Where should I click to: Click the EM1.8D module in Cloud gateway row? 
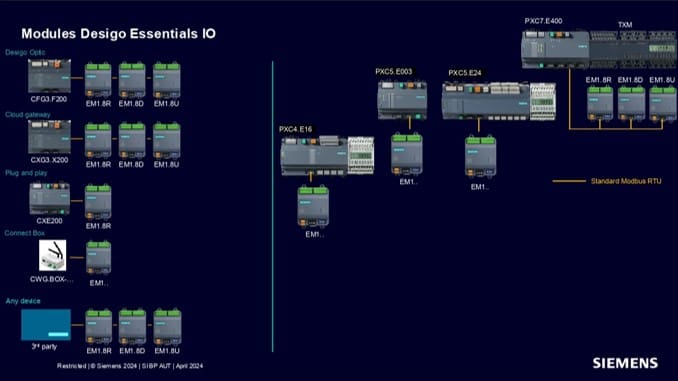132,141
